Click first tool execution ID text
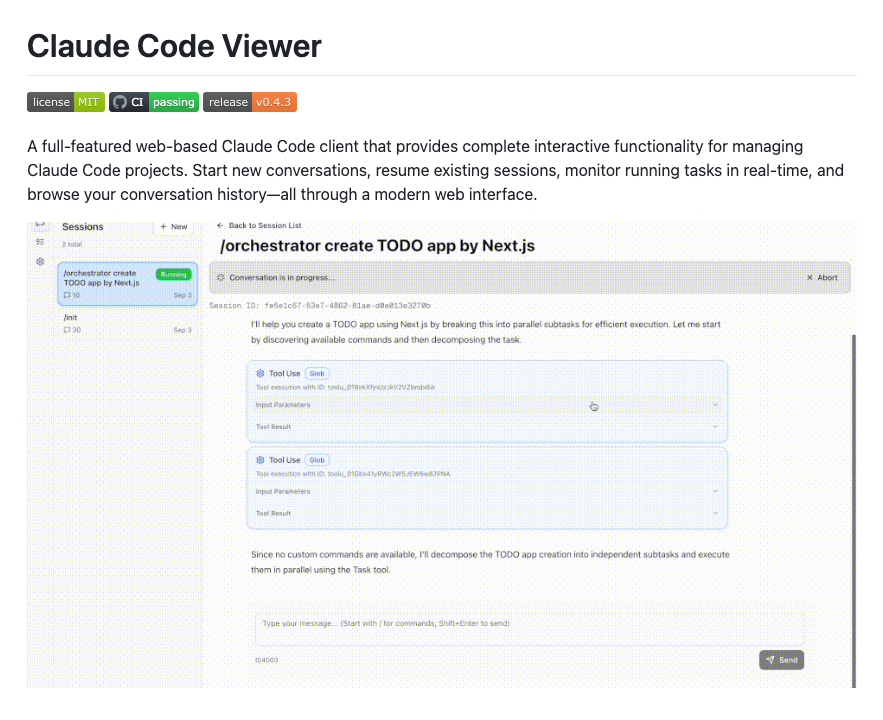The width and height of the screenshot is (883, 720). [345, 387]
